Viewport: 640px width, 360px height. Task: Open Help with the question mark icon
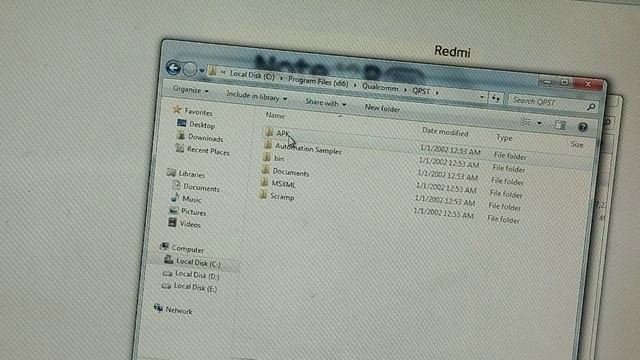pos(582,127)
